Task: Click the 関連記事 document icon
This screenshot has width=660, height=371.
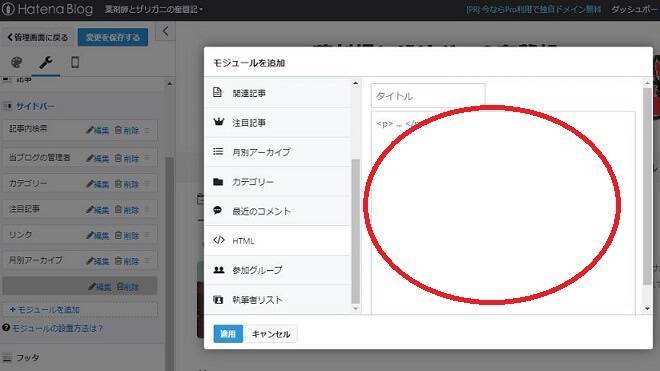Action: (x=218, y=92)
